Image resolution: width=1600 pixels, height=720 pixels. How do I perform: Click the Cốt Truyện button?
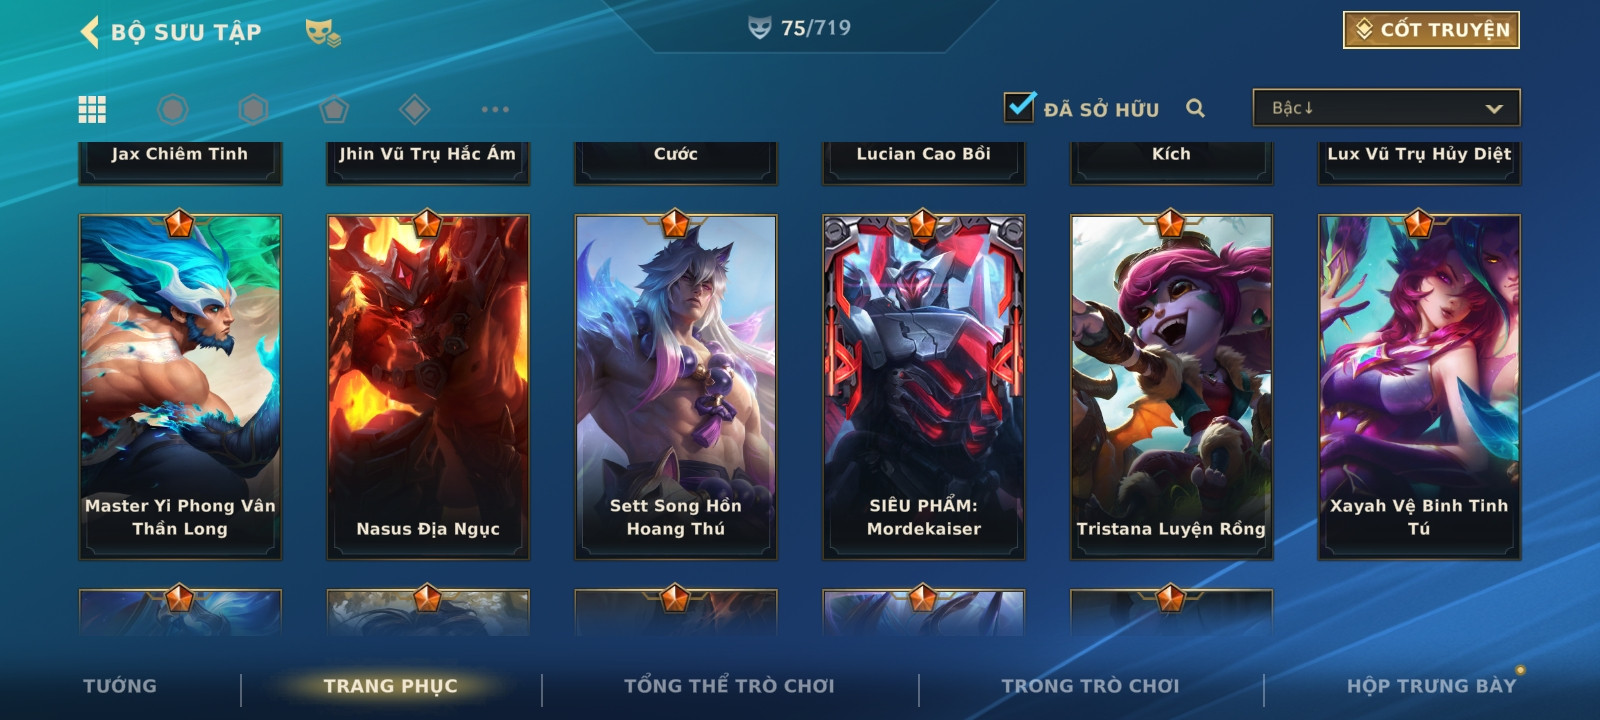(1431, 30)
